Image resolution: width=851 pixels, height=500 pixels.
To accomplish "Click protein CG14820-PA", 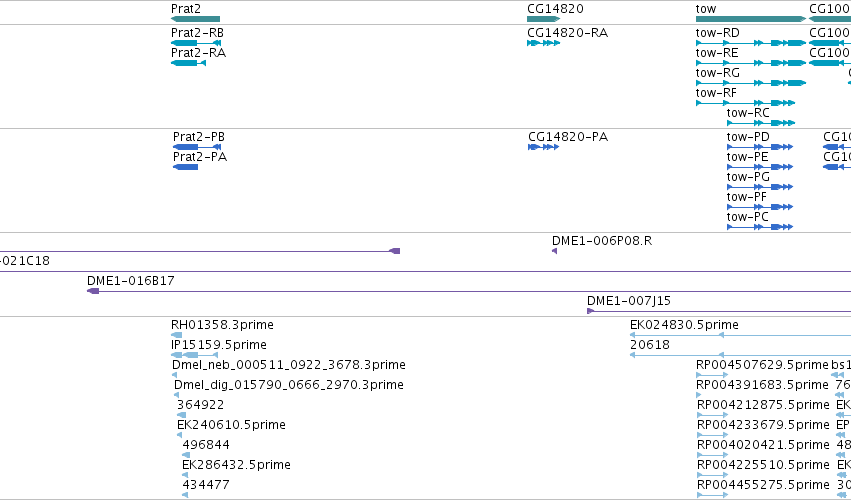I will coord(543,147).
